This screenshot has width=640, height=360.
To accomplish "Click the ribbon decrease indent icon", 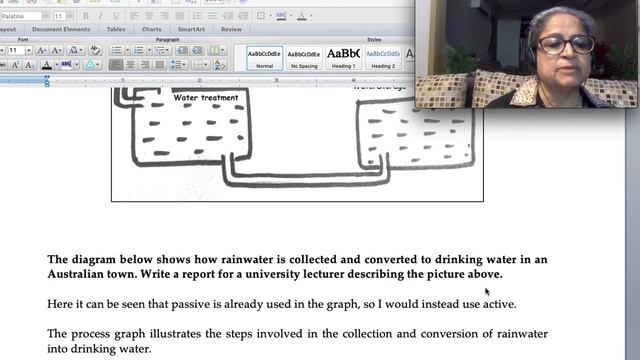I will pyautogui.click(x=182, y=50).
